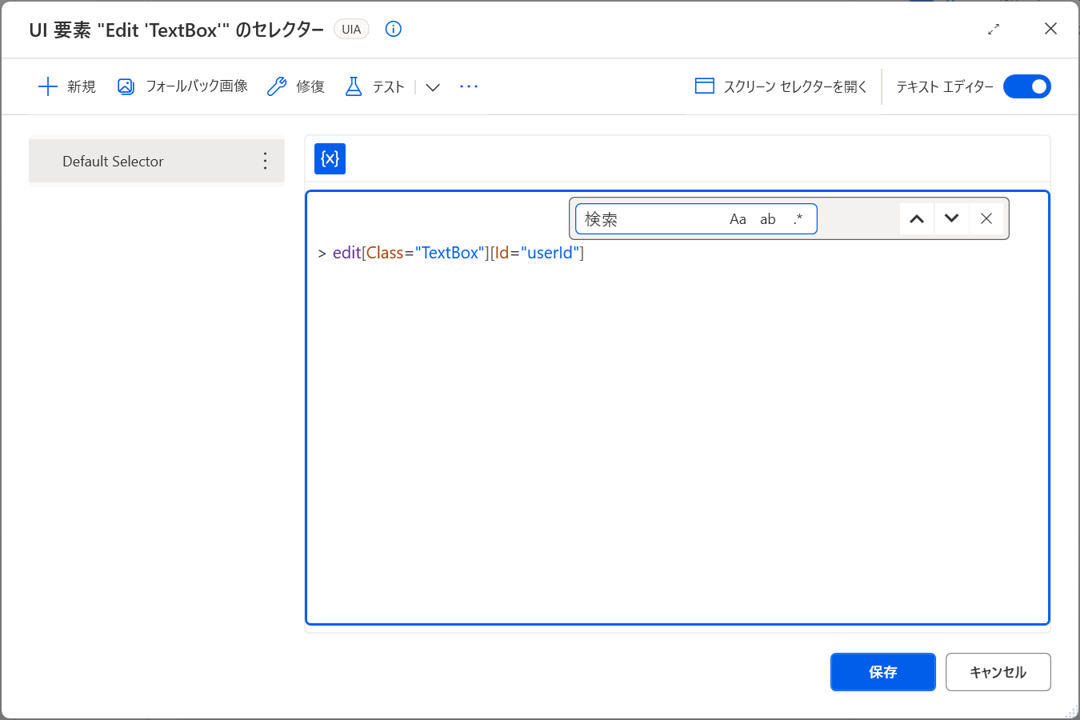Image resolution: width=1080 pixels, height=720 pixels.
Task: Open フォールバック画像 fallback image option
Action: [x=183, y=87]
